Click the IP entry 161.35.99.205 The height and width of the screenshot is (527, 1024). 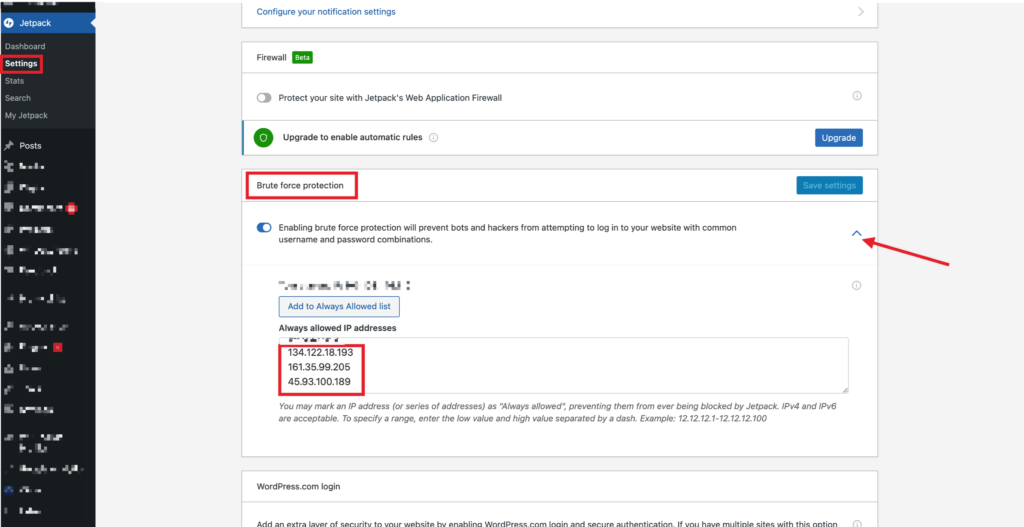point(319,367)
